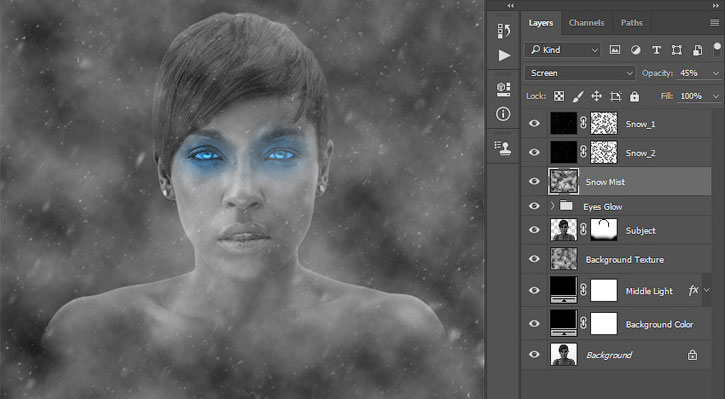Expand Middle Light layer effects arrow

click(x=707, y=290)
